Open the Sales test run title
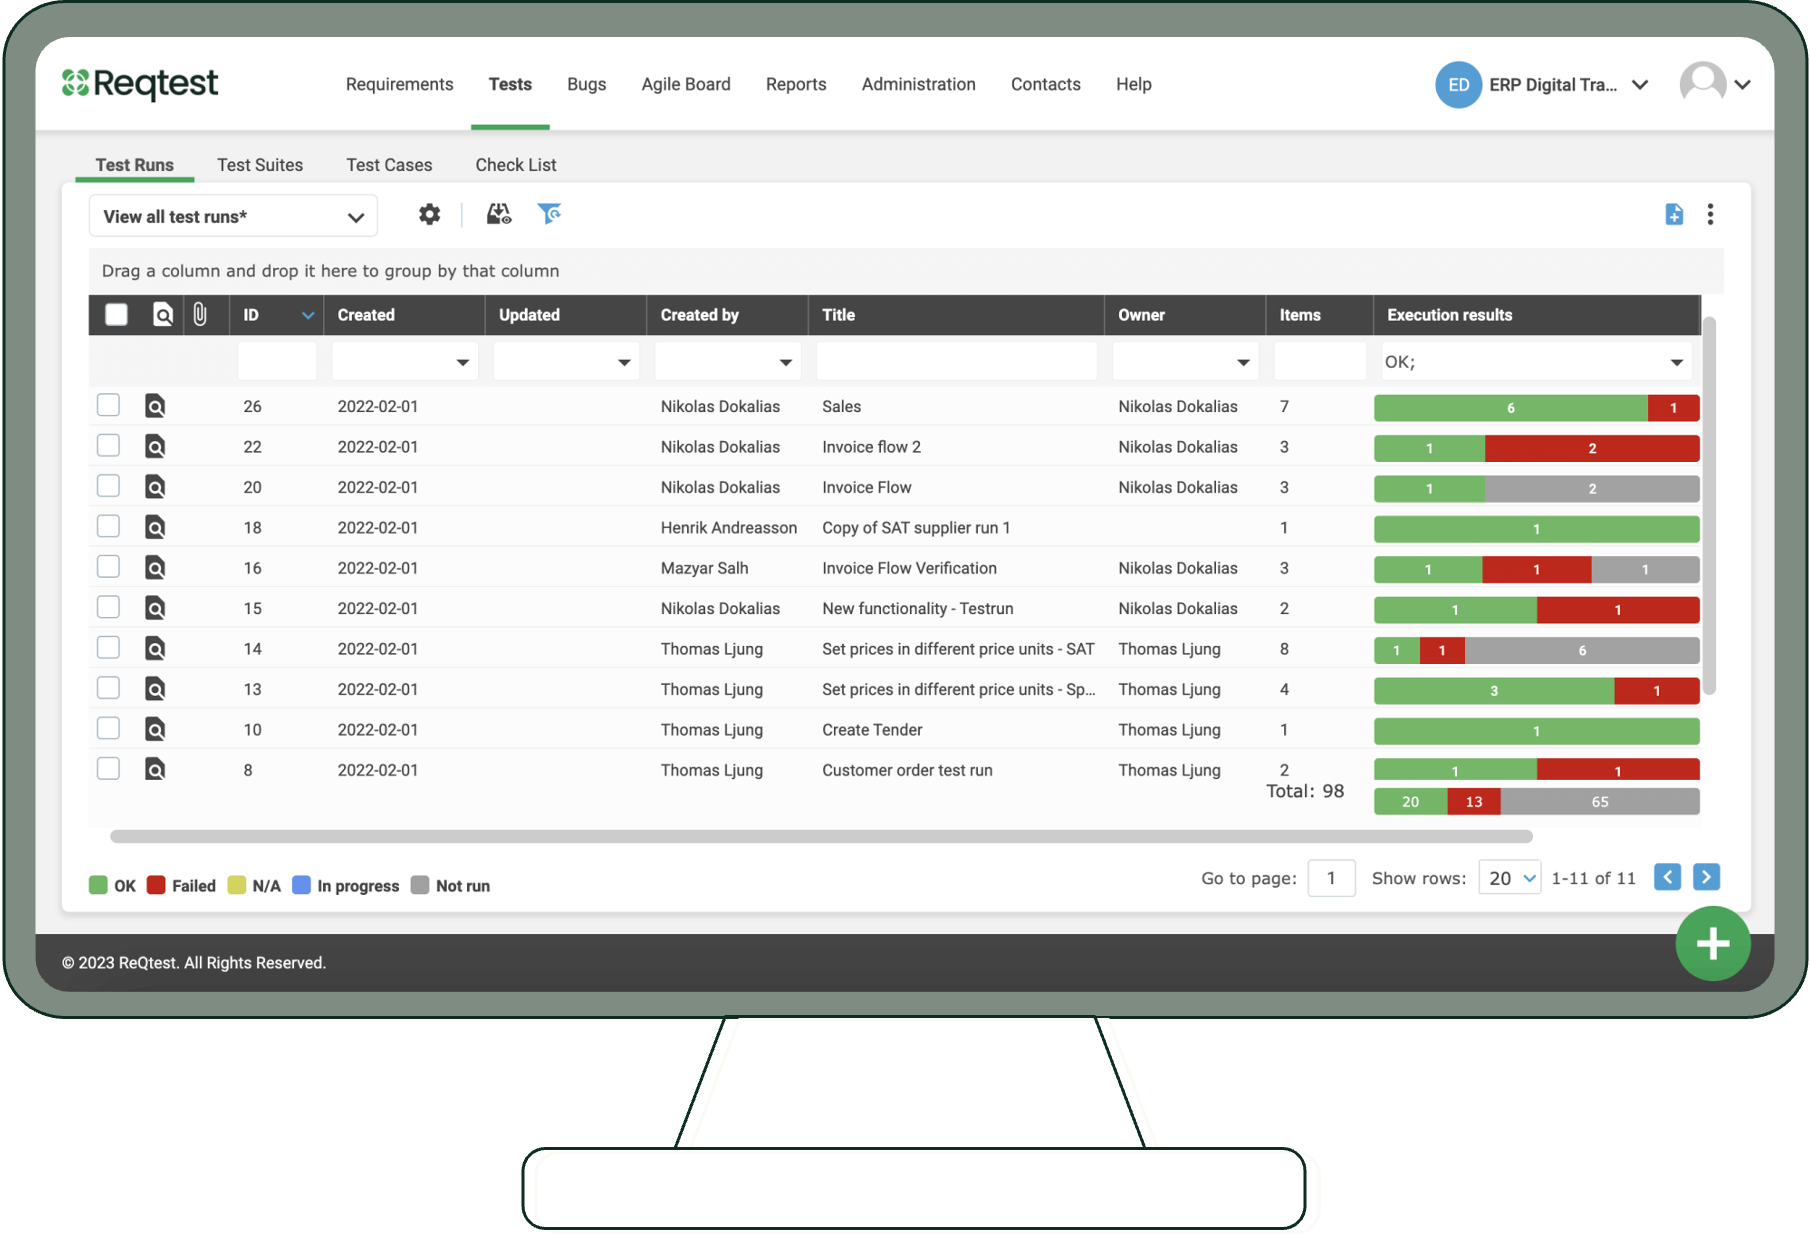Image resolution: width=1810 pixels, height=1237 pixels. coord(841,407)
